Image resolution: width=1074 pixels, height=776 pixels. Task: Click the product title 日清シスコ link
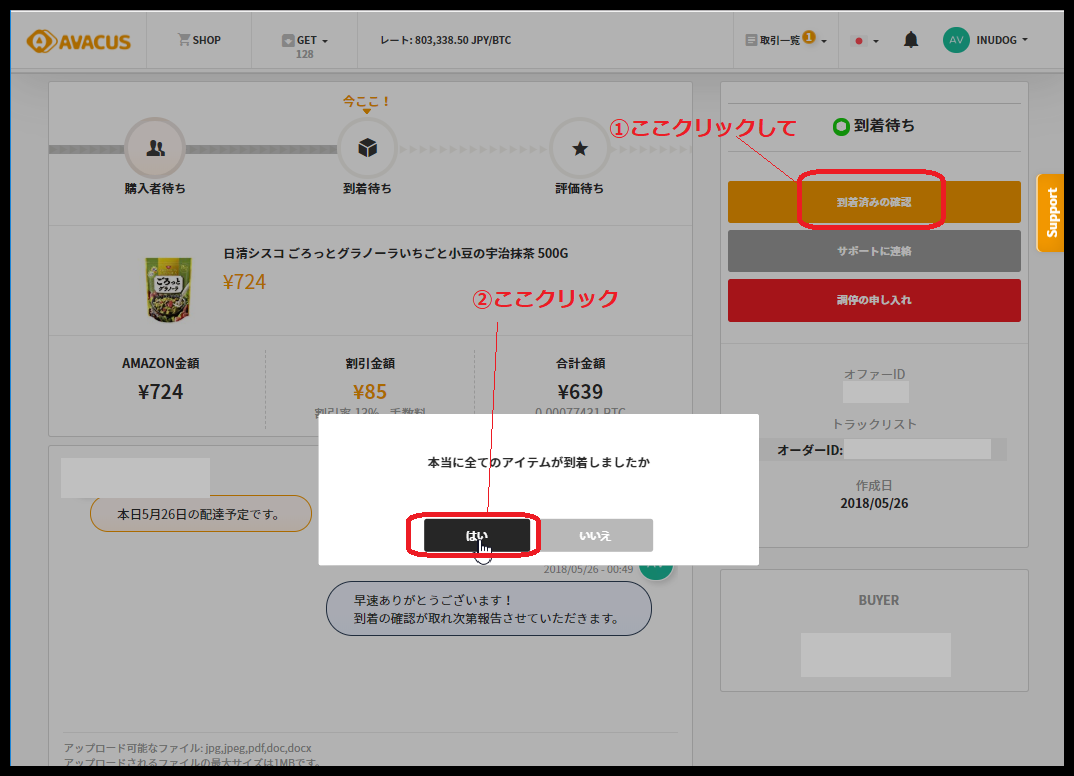(395, 254)
